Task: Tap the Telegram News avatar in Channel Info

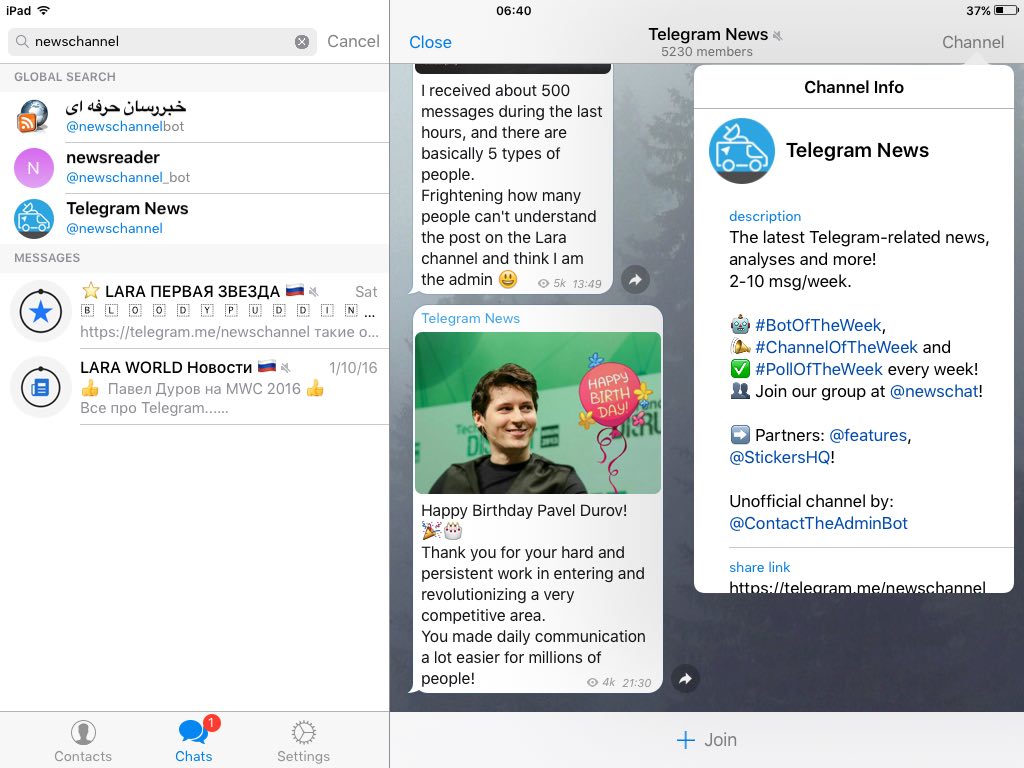Action: (x=742, y=151)
